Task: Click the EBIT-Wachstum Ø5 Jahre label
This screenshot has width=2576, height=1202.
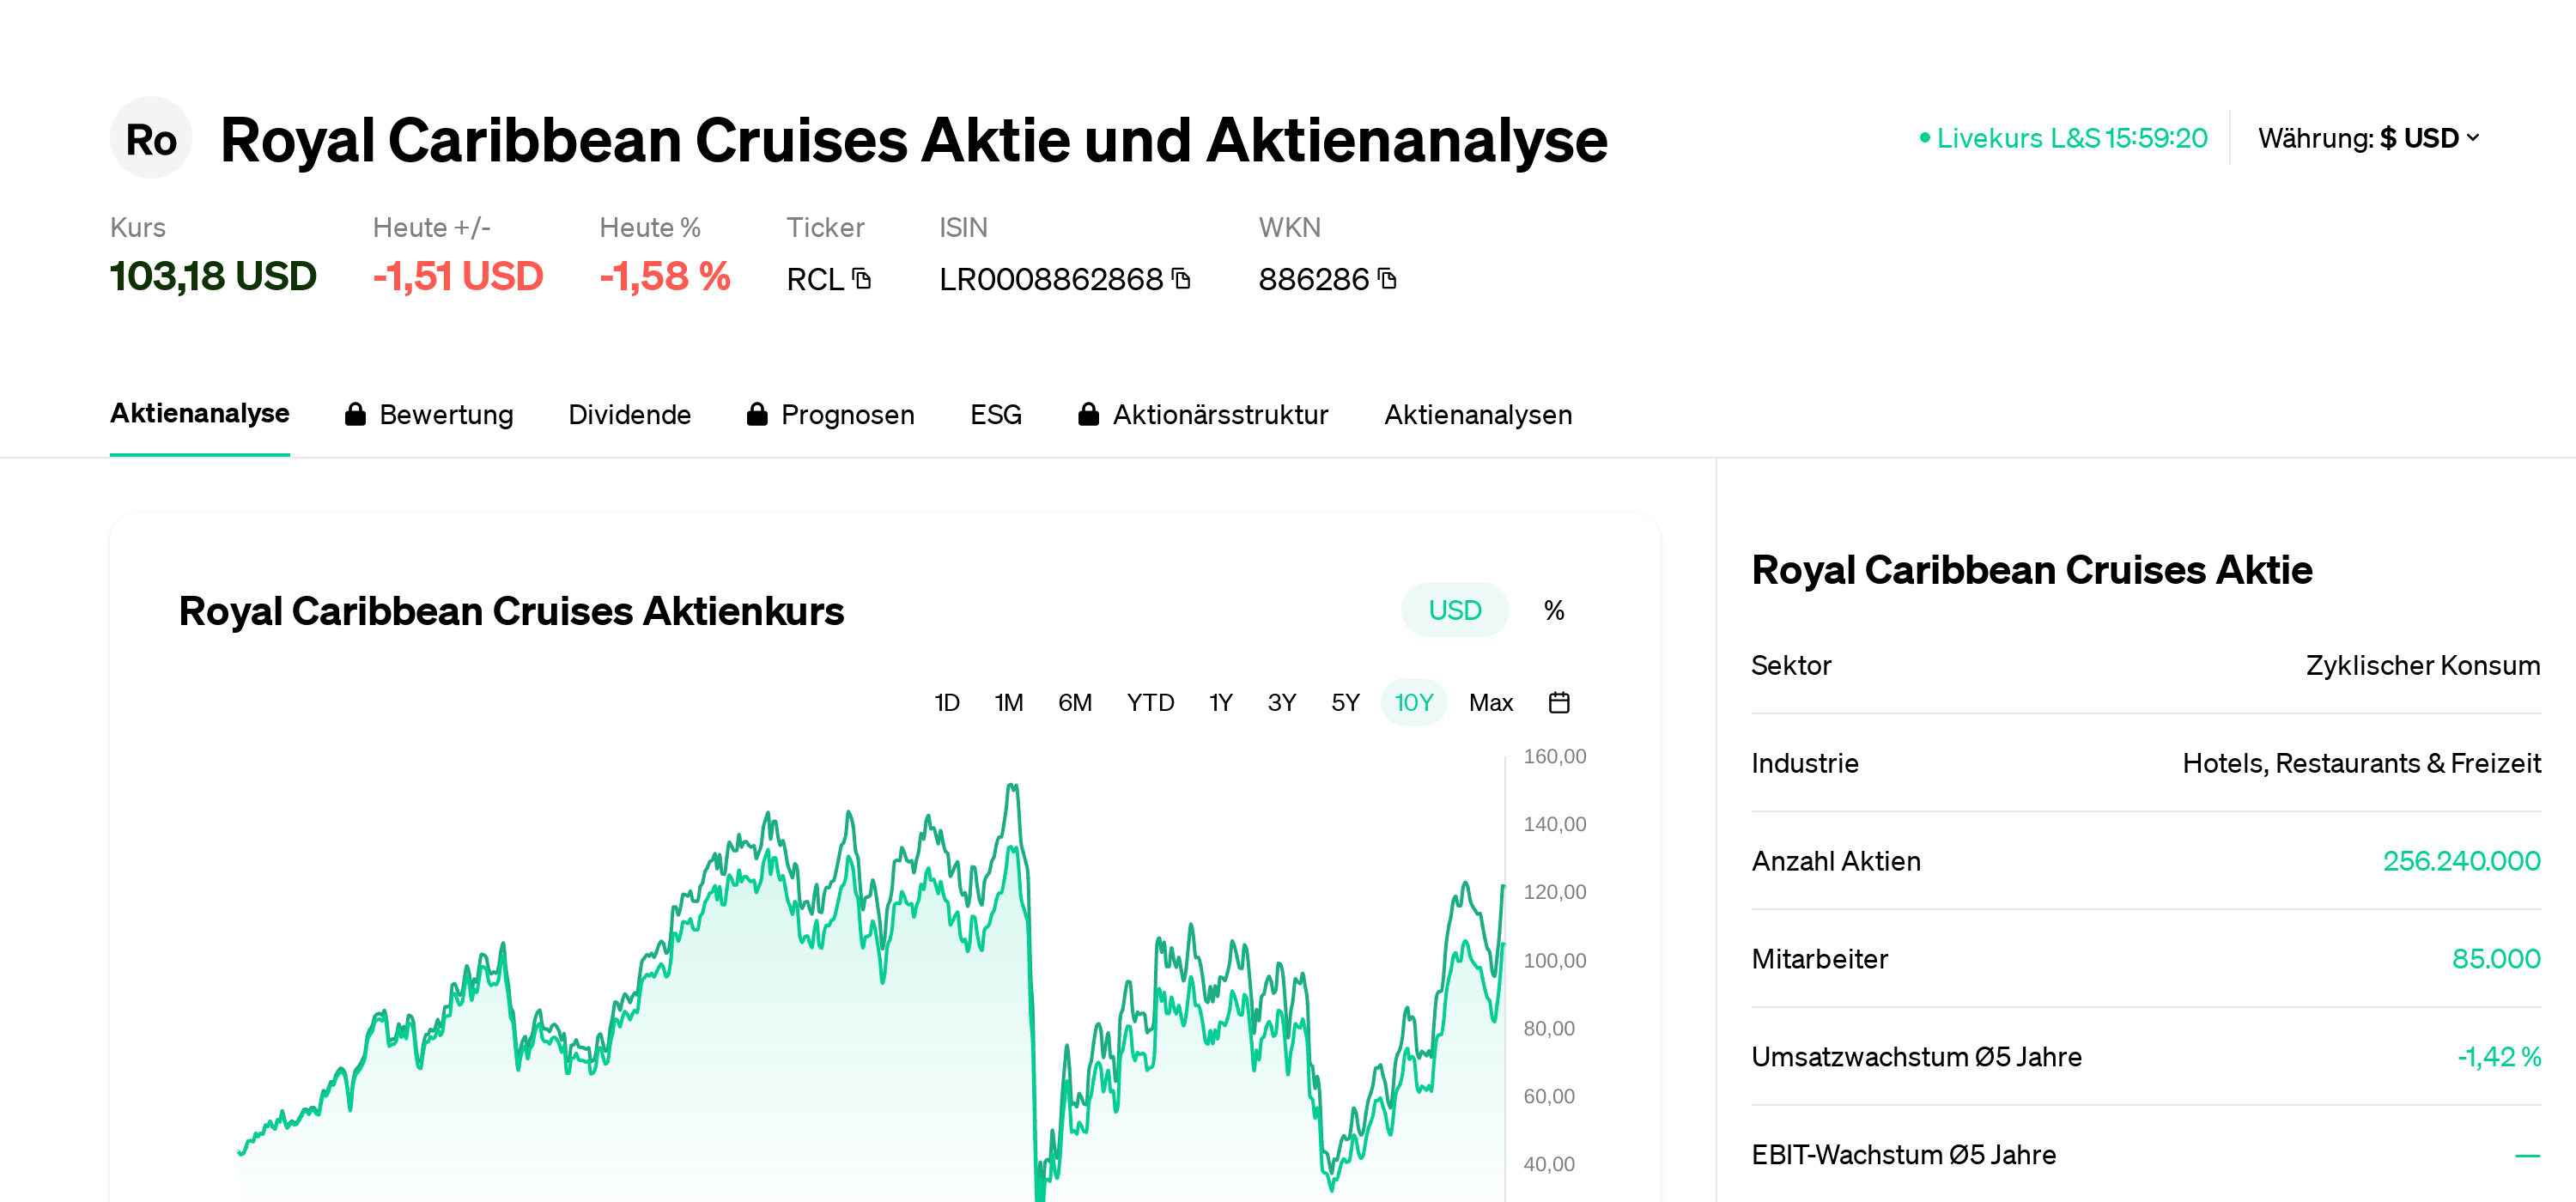Action: [x=1903, y=1155]
